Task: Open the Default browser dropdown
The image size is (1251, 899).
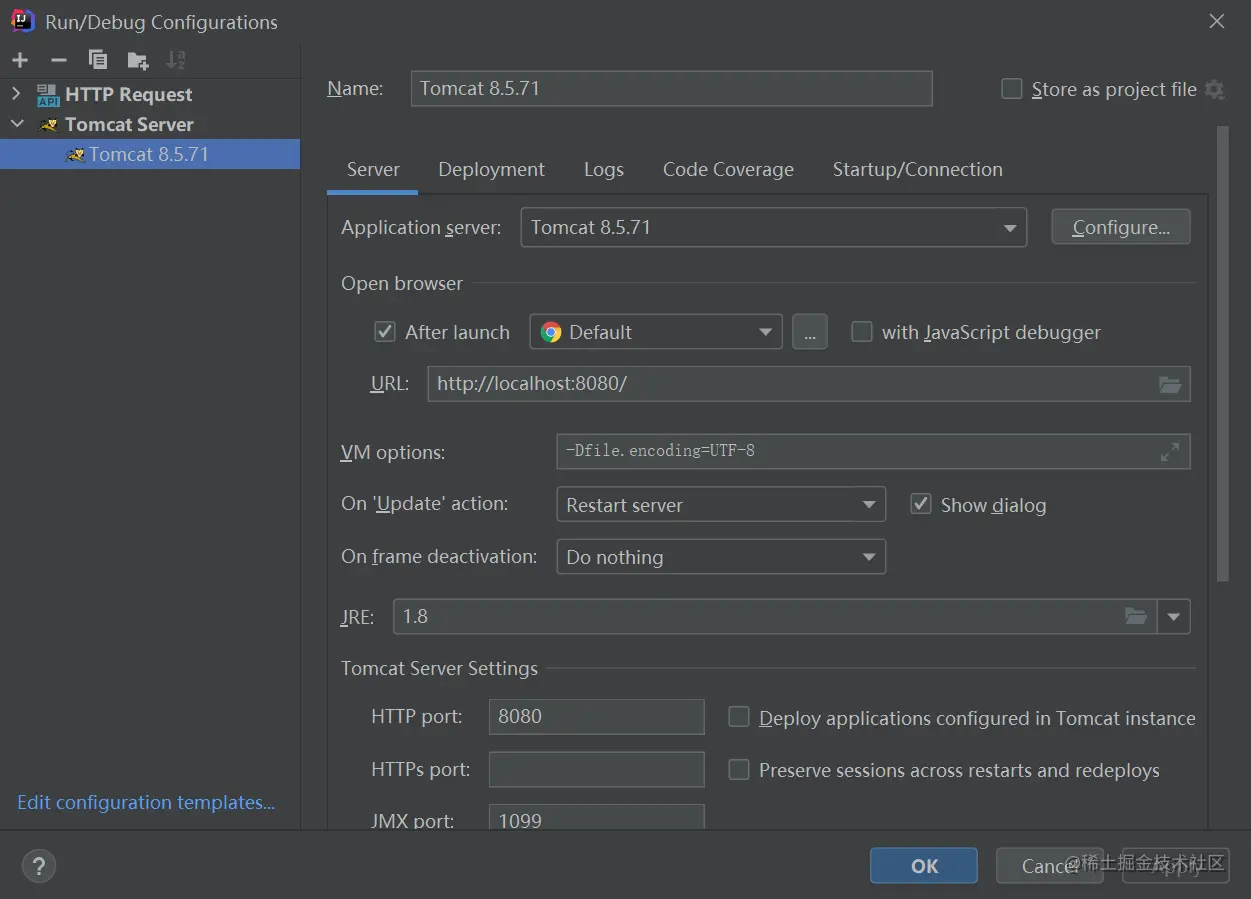Action: 656,332
